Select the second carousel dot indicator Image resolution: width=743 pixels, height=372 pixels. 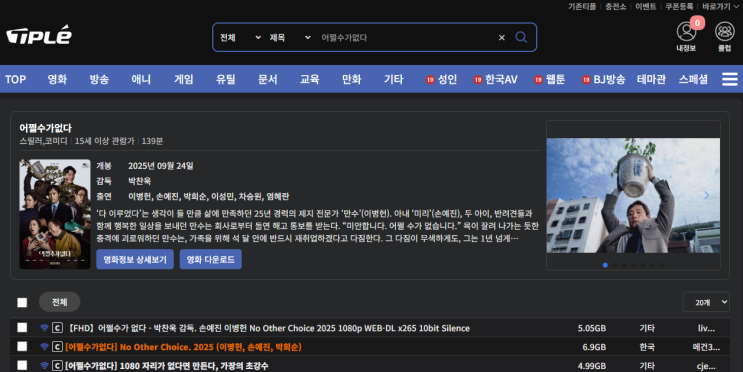[615, 265]
